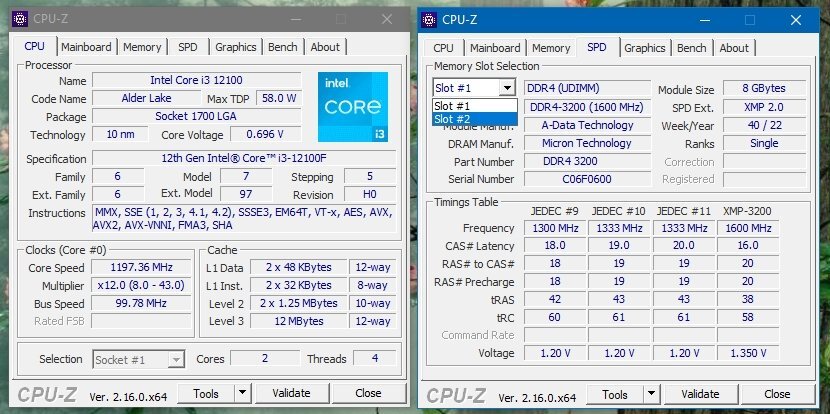Image resolution: width=830 pixels, height=414 pixels.
Task: Click the Core Speed value 1197.36 MHz
Action: click(x=141, y=267)
